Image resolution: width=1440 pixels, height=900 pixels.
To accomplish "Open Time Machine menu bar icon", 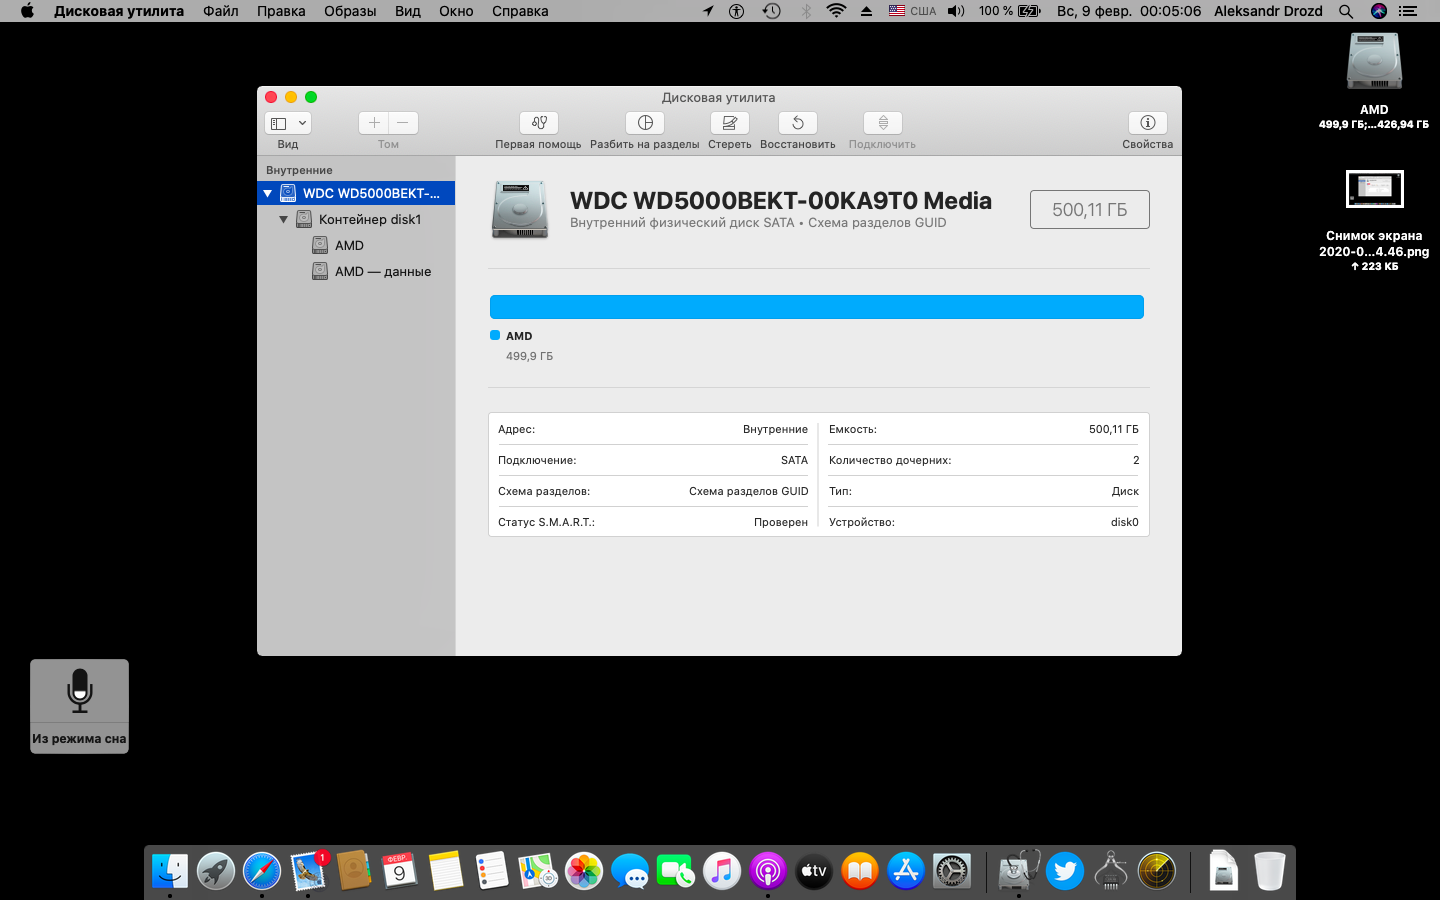I will (x=772, y=11).
